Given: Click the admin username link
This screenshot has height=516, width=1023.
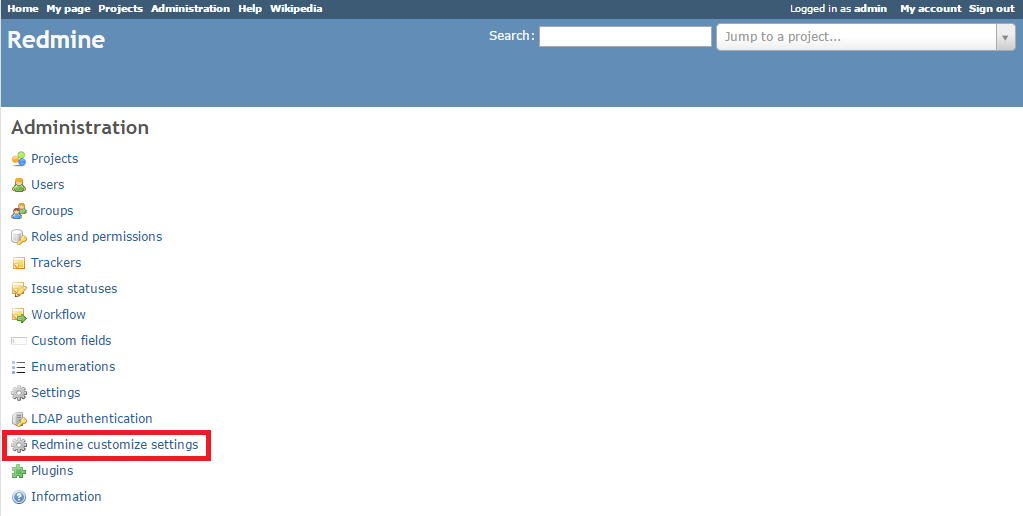Looking at the screenshot, I should pyautogui.click(x=870, y=8).
